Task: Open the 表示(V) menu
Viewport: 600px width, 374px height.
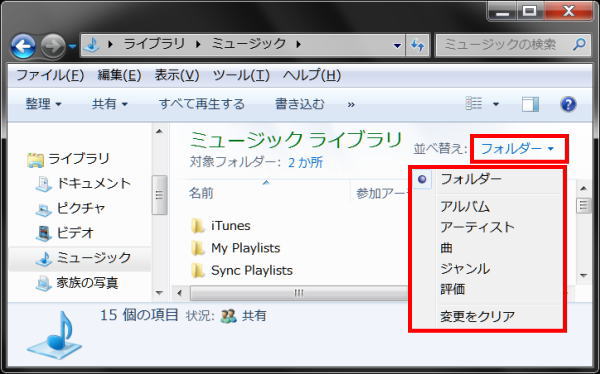Action: coord(177,75)
